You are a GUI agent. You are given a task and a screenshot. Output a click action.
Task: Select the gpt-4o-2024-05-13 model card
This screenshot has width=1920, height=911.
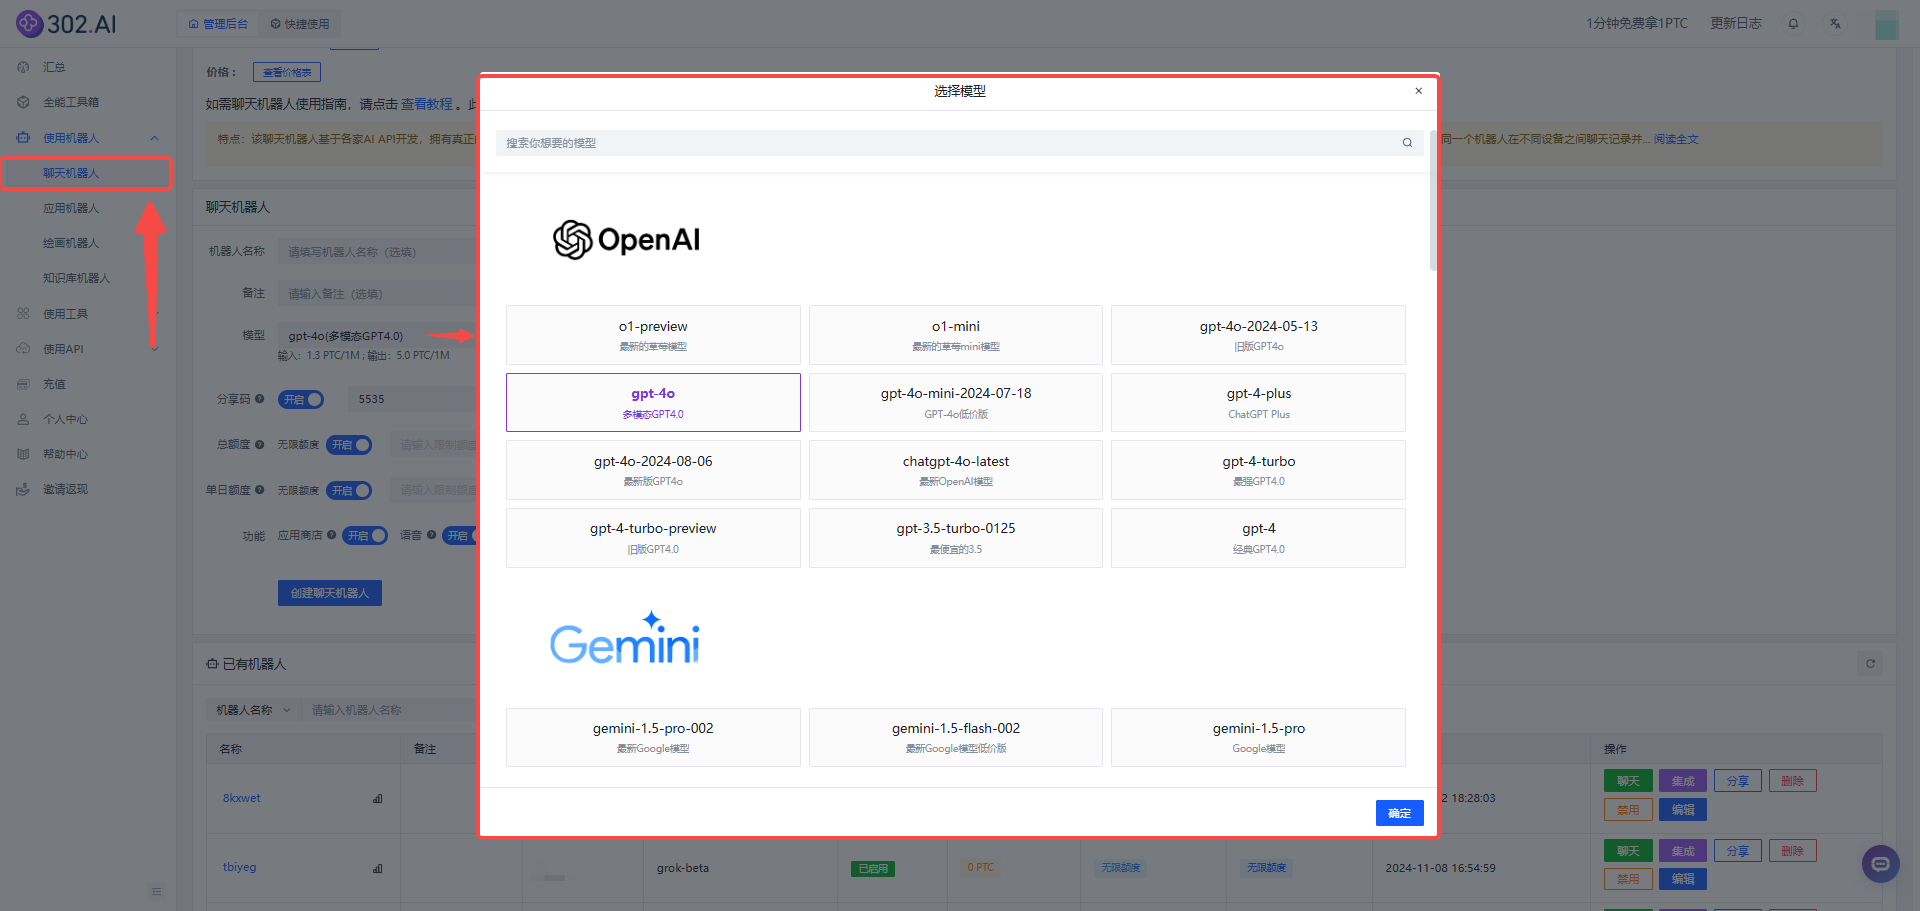[1258, 335]
